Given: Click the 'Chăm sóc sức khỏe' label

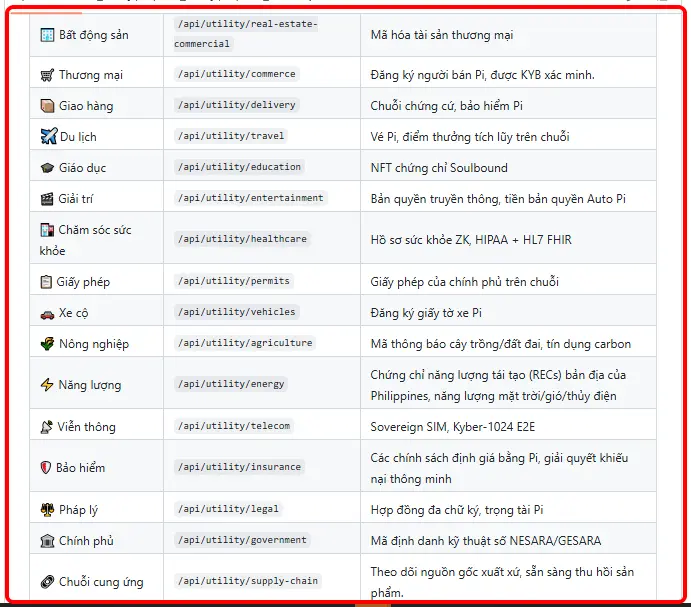Looking at the screenshot, I should click(85, 240).
